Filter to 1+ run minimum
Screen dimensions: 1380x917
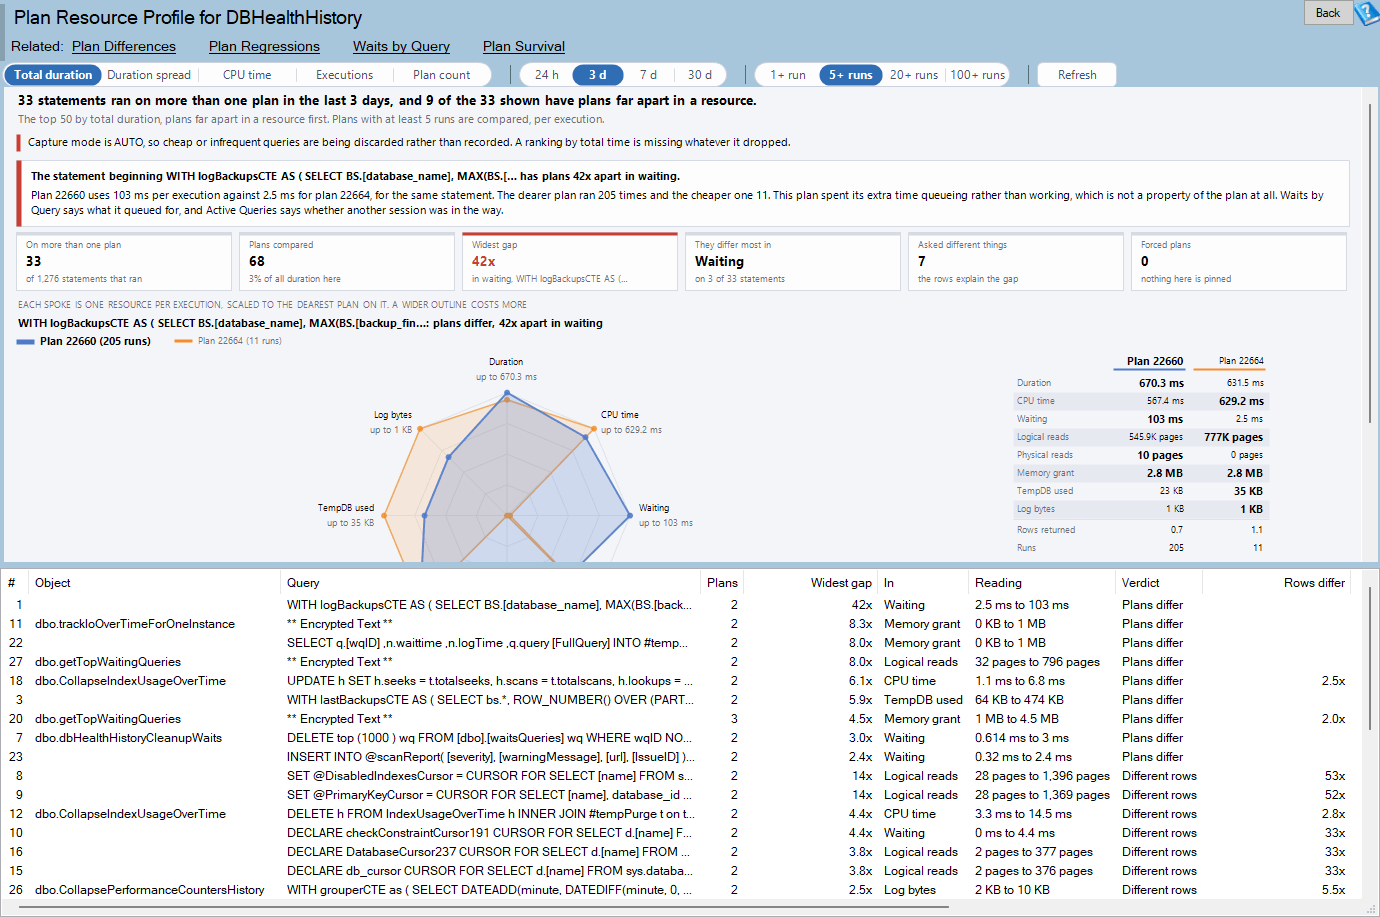pos(787,75)
